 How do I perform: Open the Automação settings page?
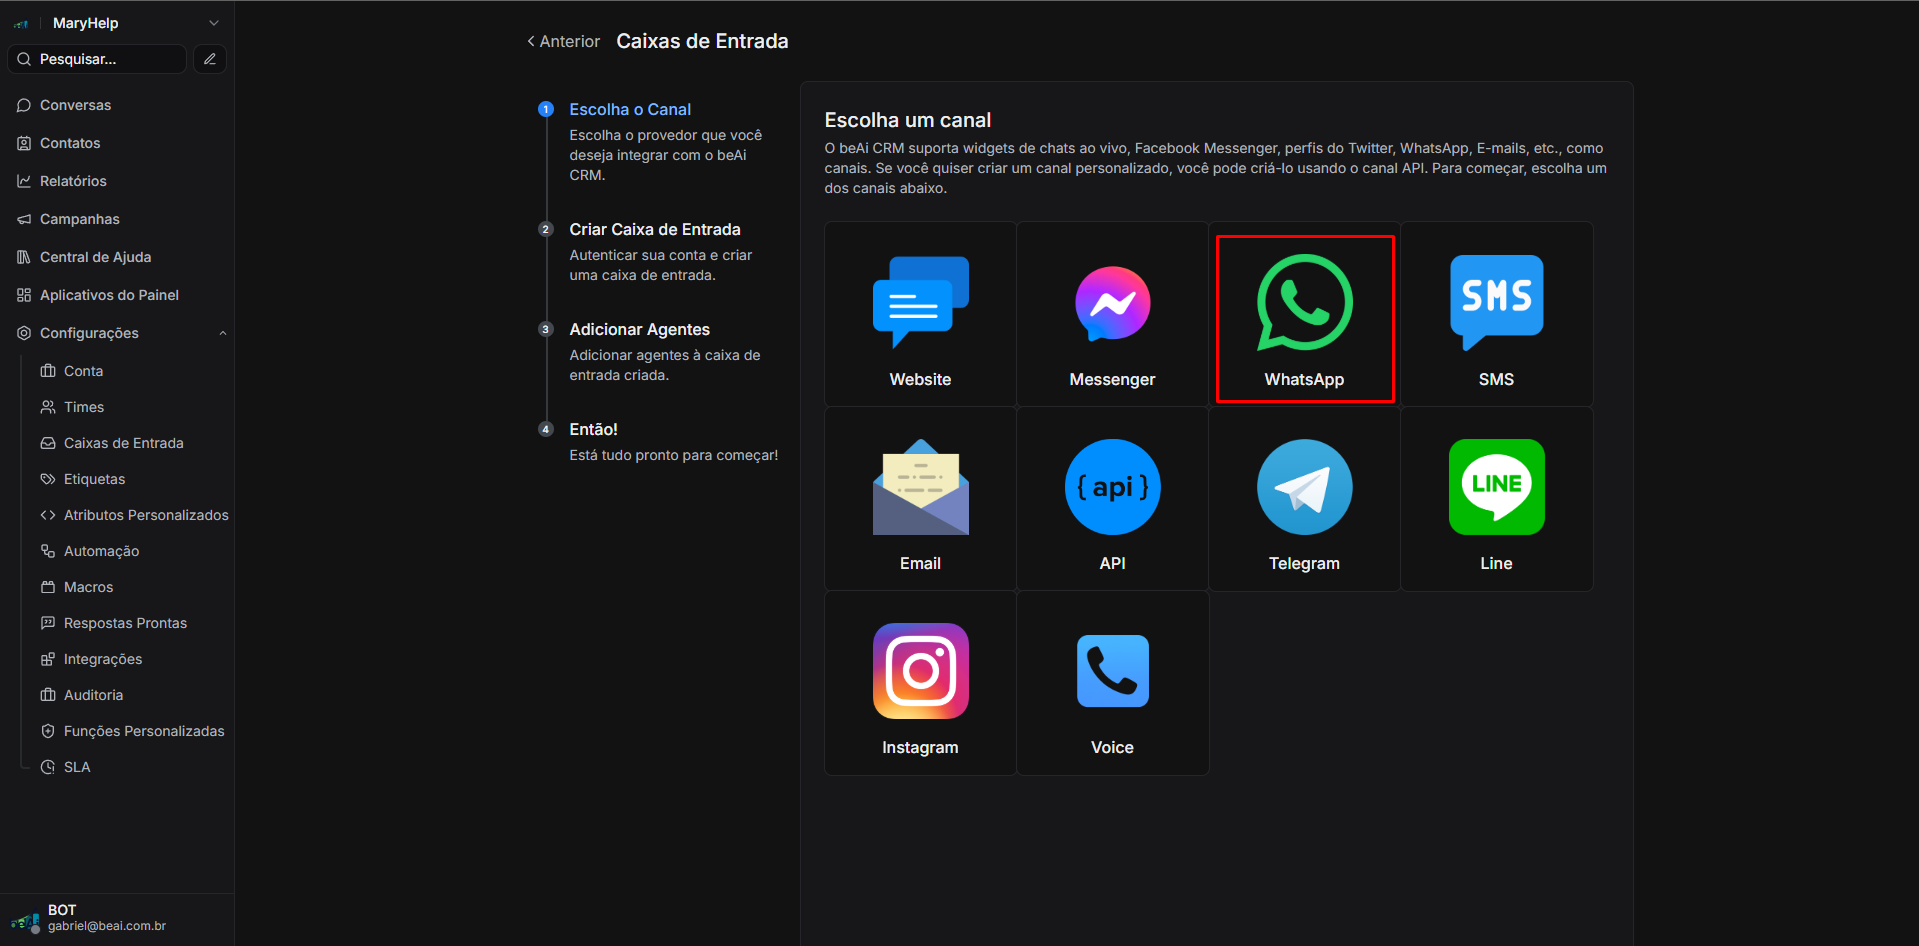pos(101,551)
